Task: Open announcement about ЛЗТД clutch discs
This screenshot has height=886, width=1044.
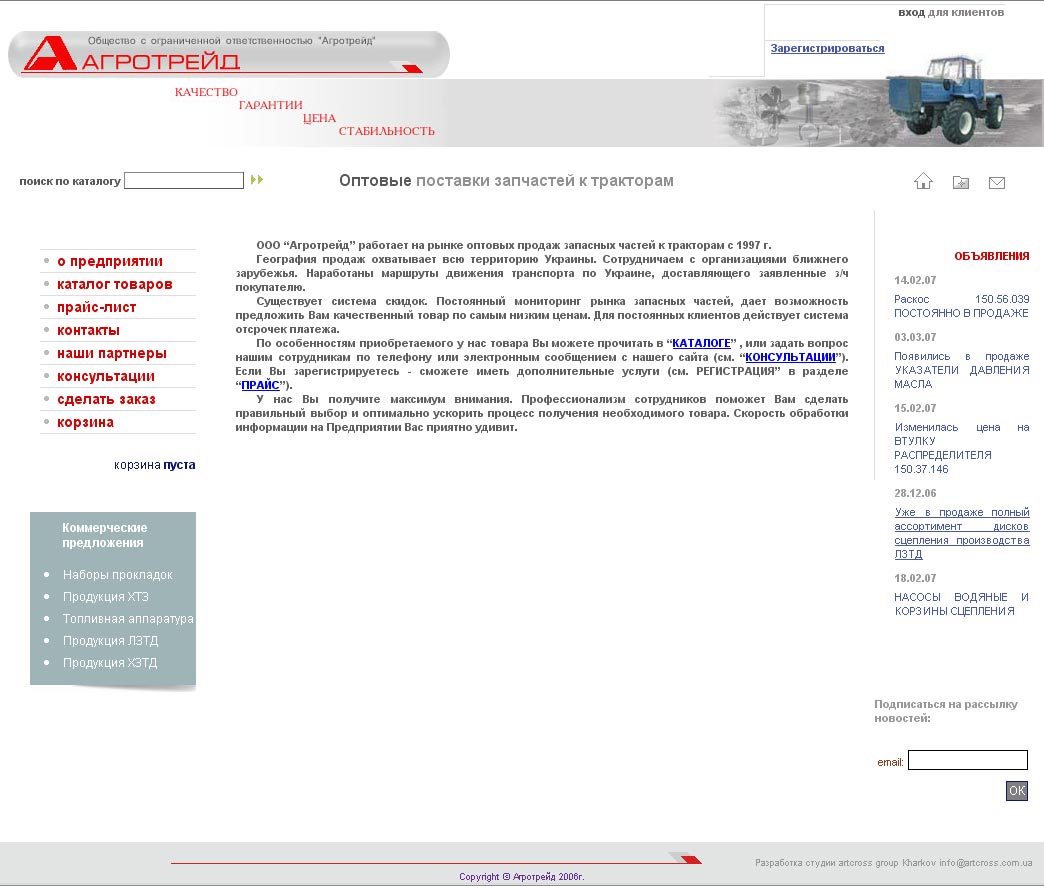Action: click(x=961, y=533)
